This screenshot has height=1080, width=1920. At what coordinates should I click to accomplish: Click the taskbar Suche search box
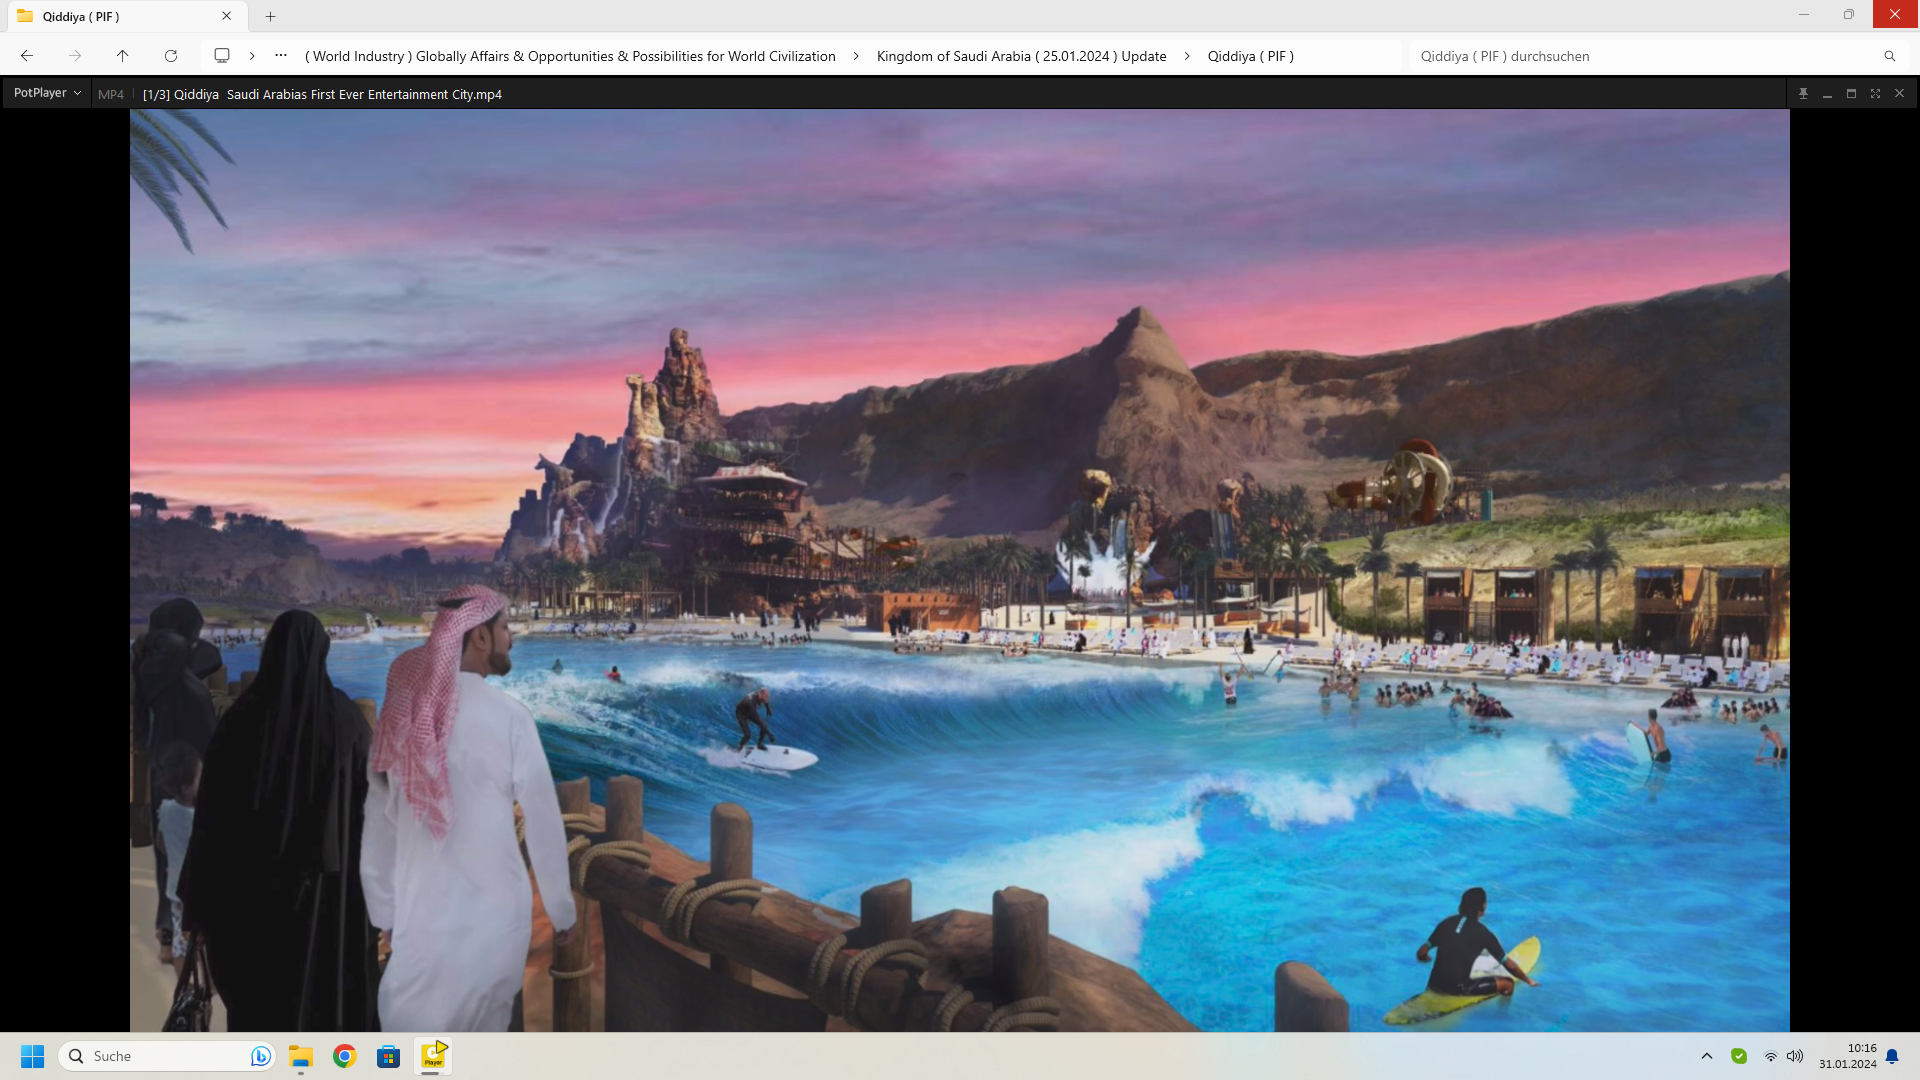click(x=167, y=1056)
